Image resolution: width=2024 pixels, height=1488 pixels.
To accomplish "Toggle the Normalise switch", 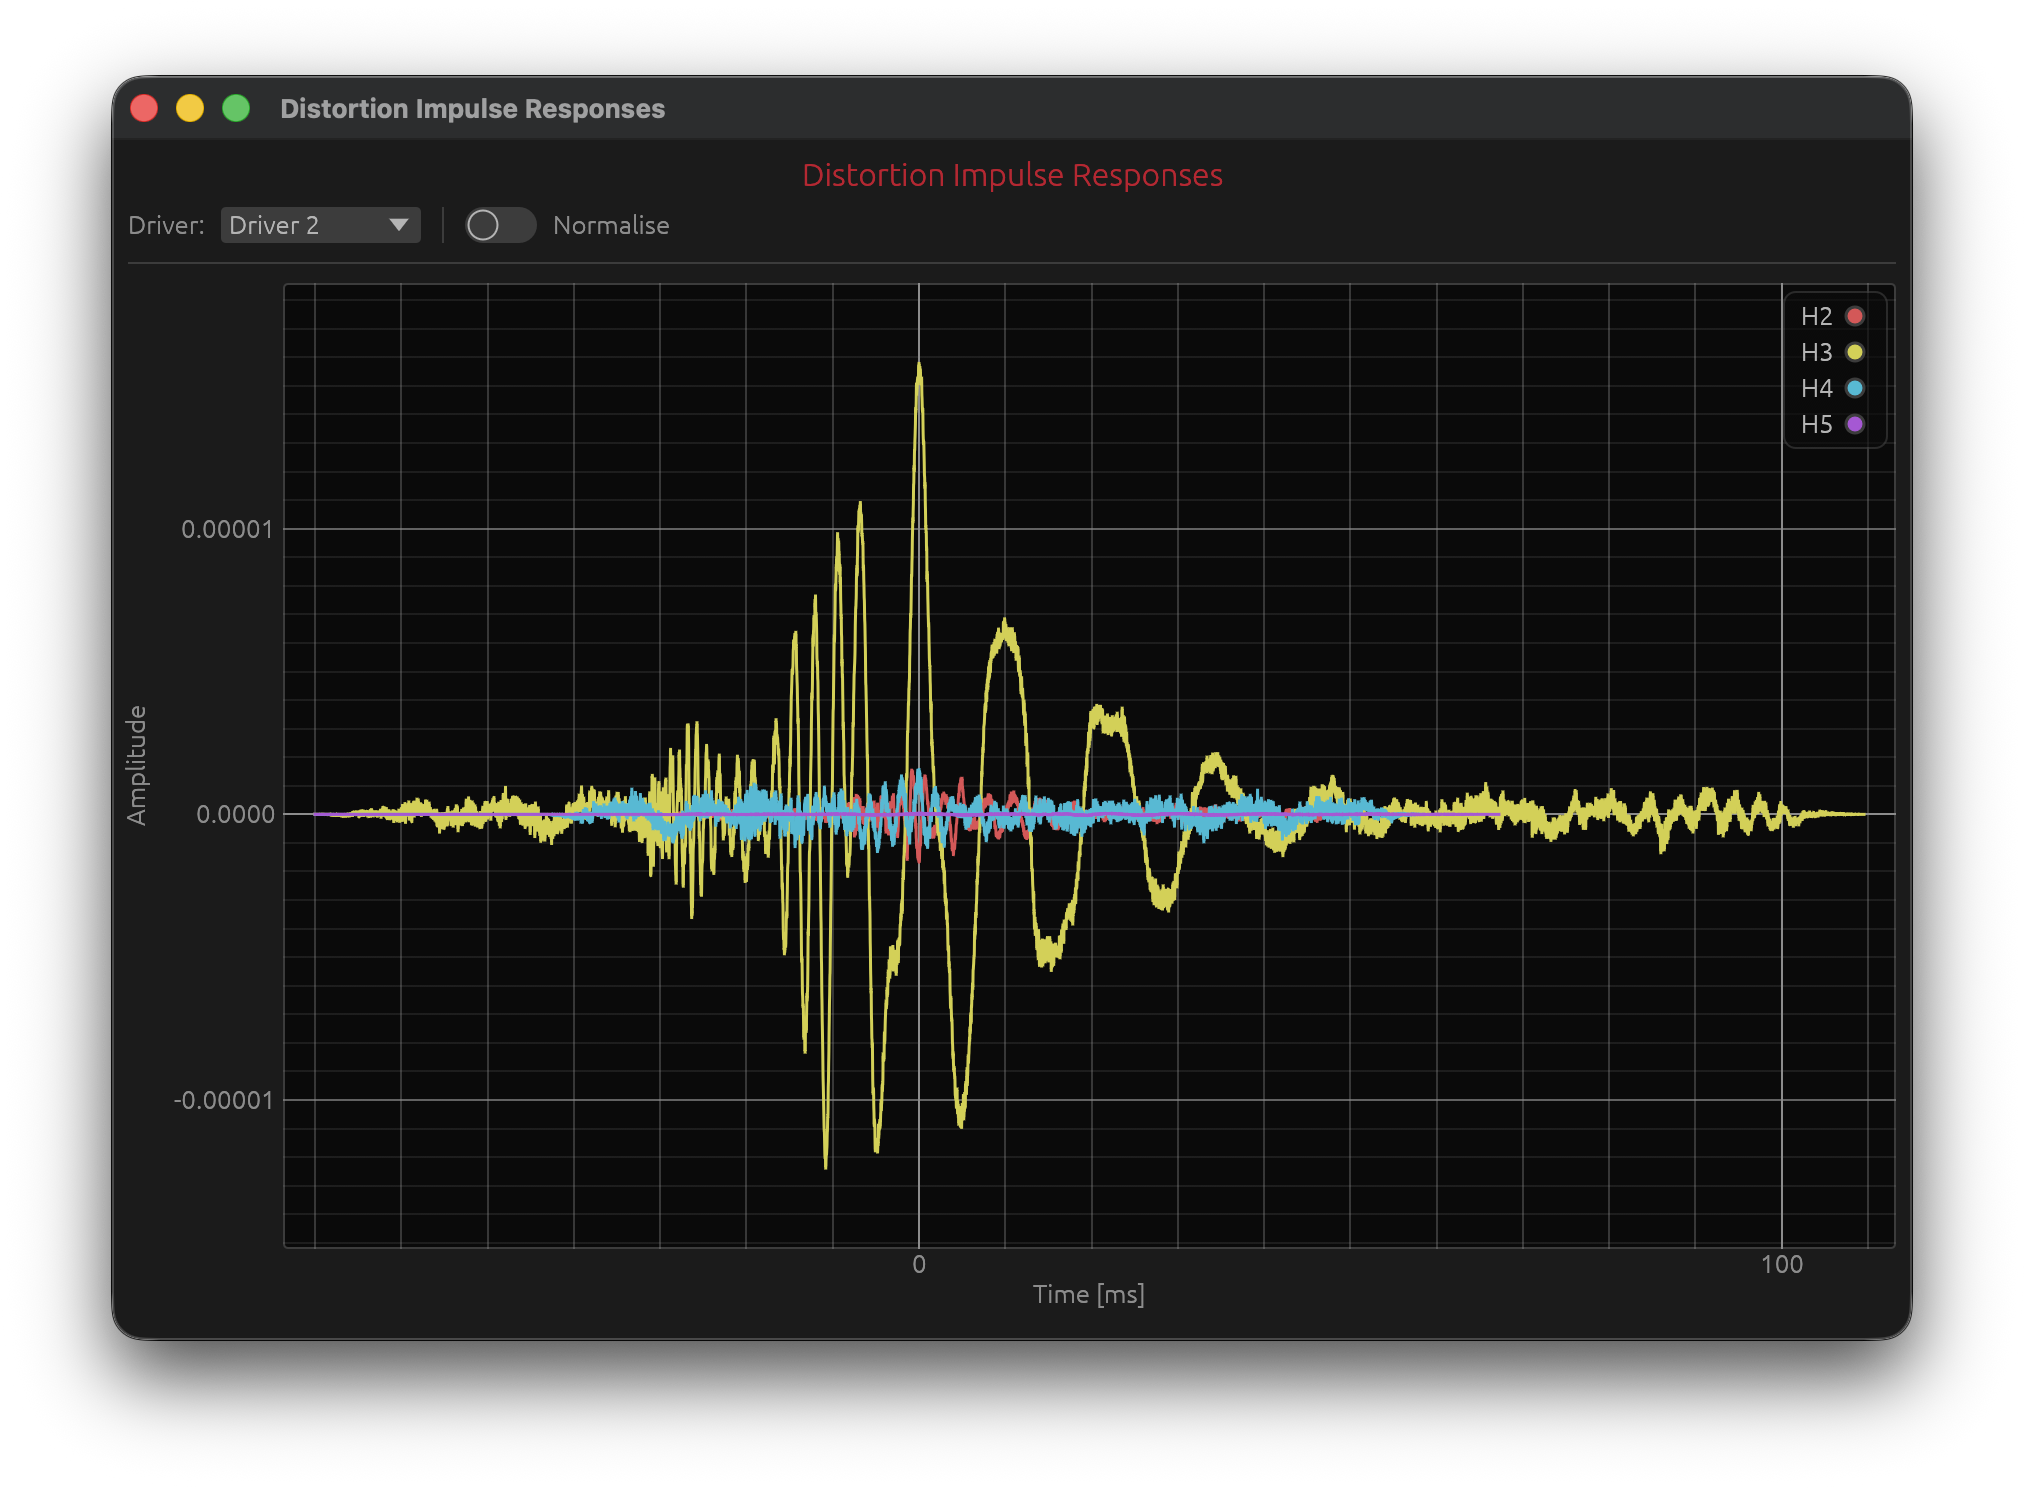I will point(500,225).
